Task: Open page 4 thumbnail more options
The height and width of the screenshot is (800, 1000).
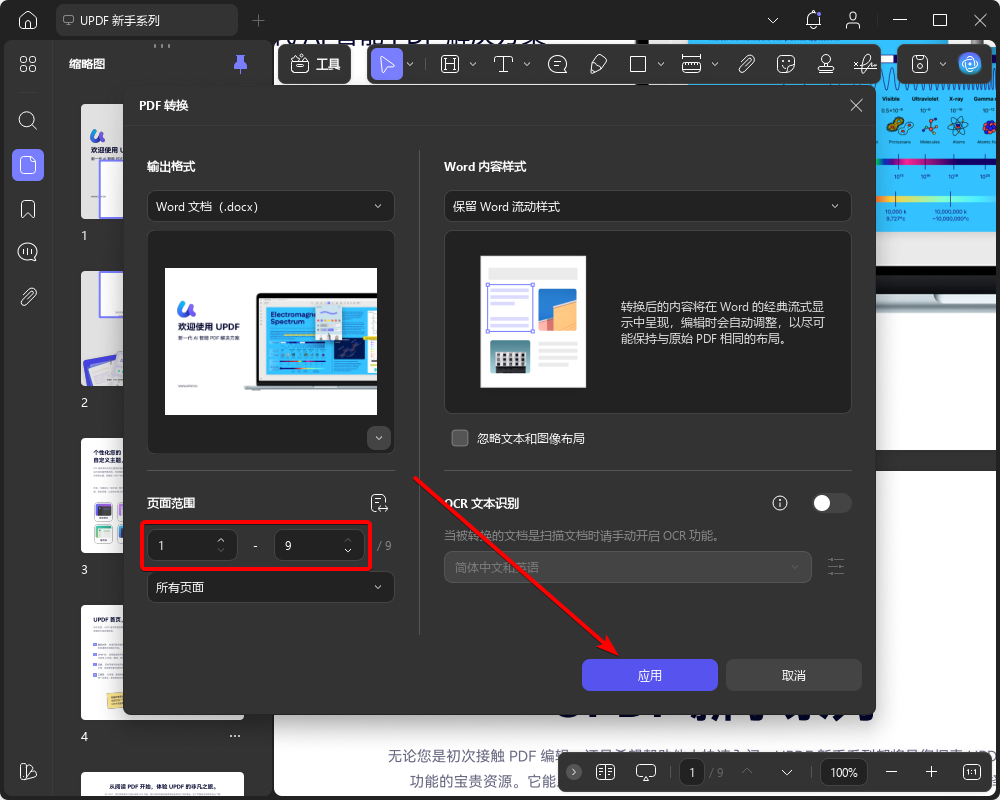Action: tap(235, 736)
